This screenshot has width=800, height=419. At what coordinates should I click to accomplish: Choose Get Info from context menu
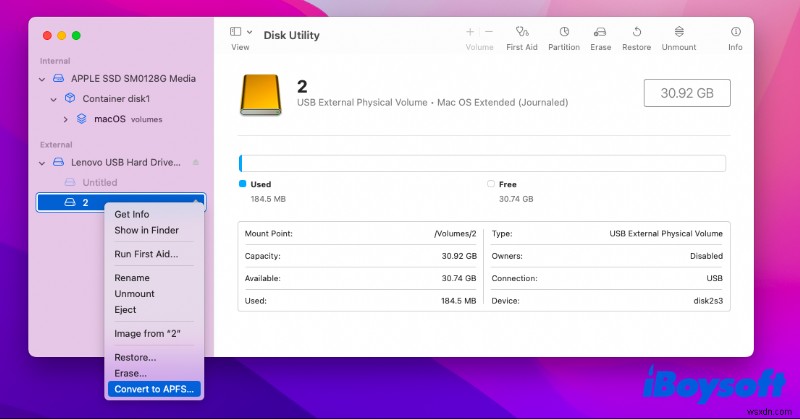132,214
